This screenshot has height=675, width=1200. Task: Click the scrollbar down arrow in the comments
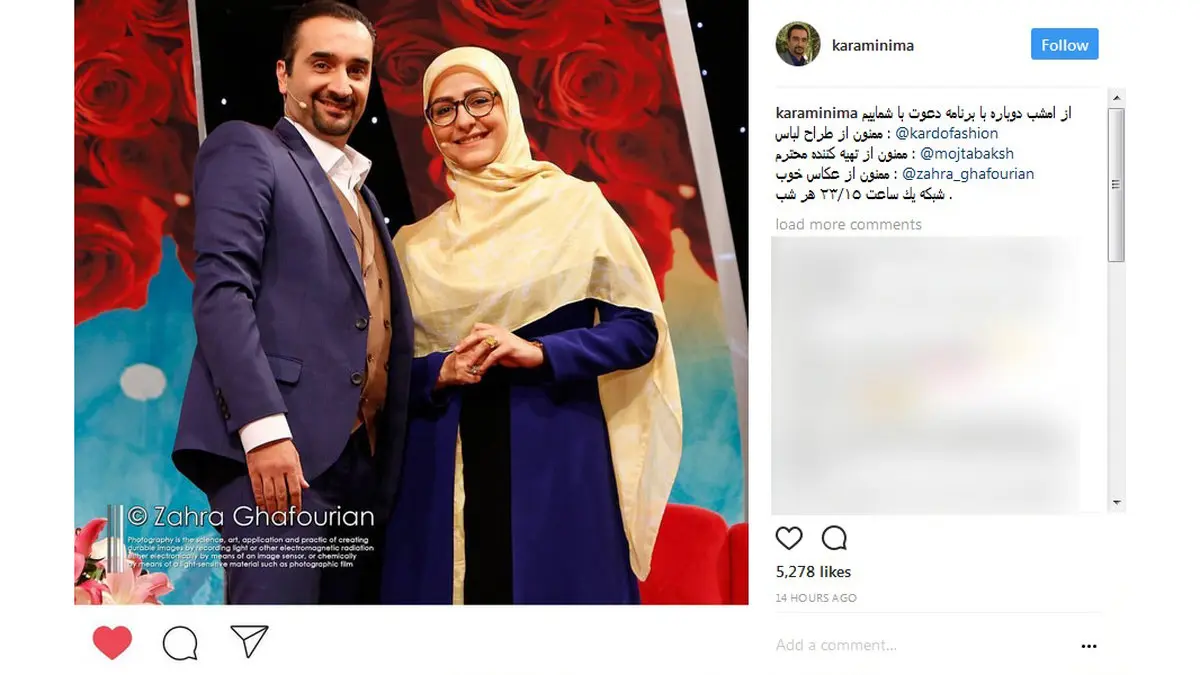coord(1117,503)
